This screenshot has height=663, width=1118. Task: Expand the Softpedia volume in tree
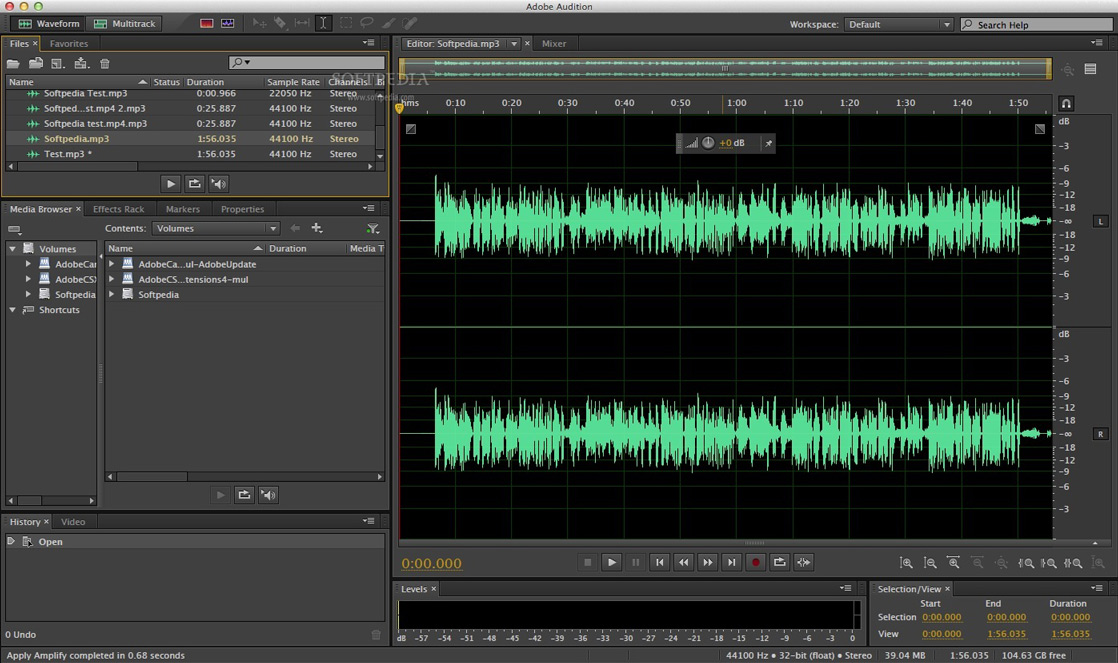(x=28, y=294)
